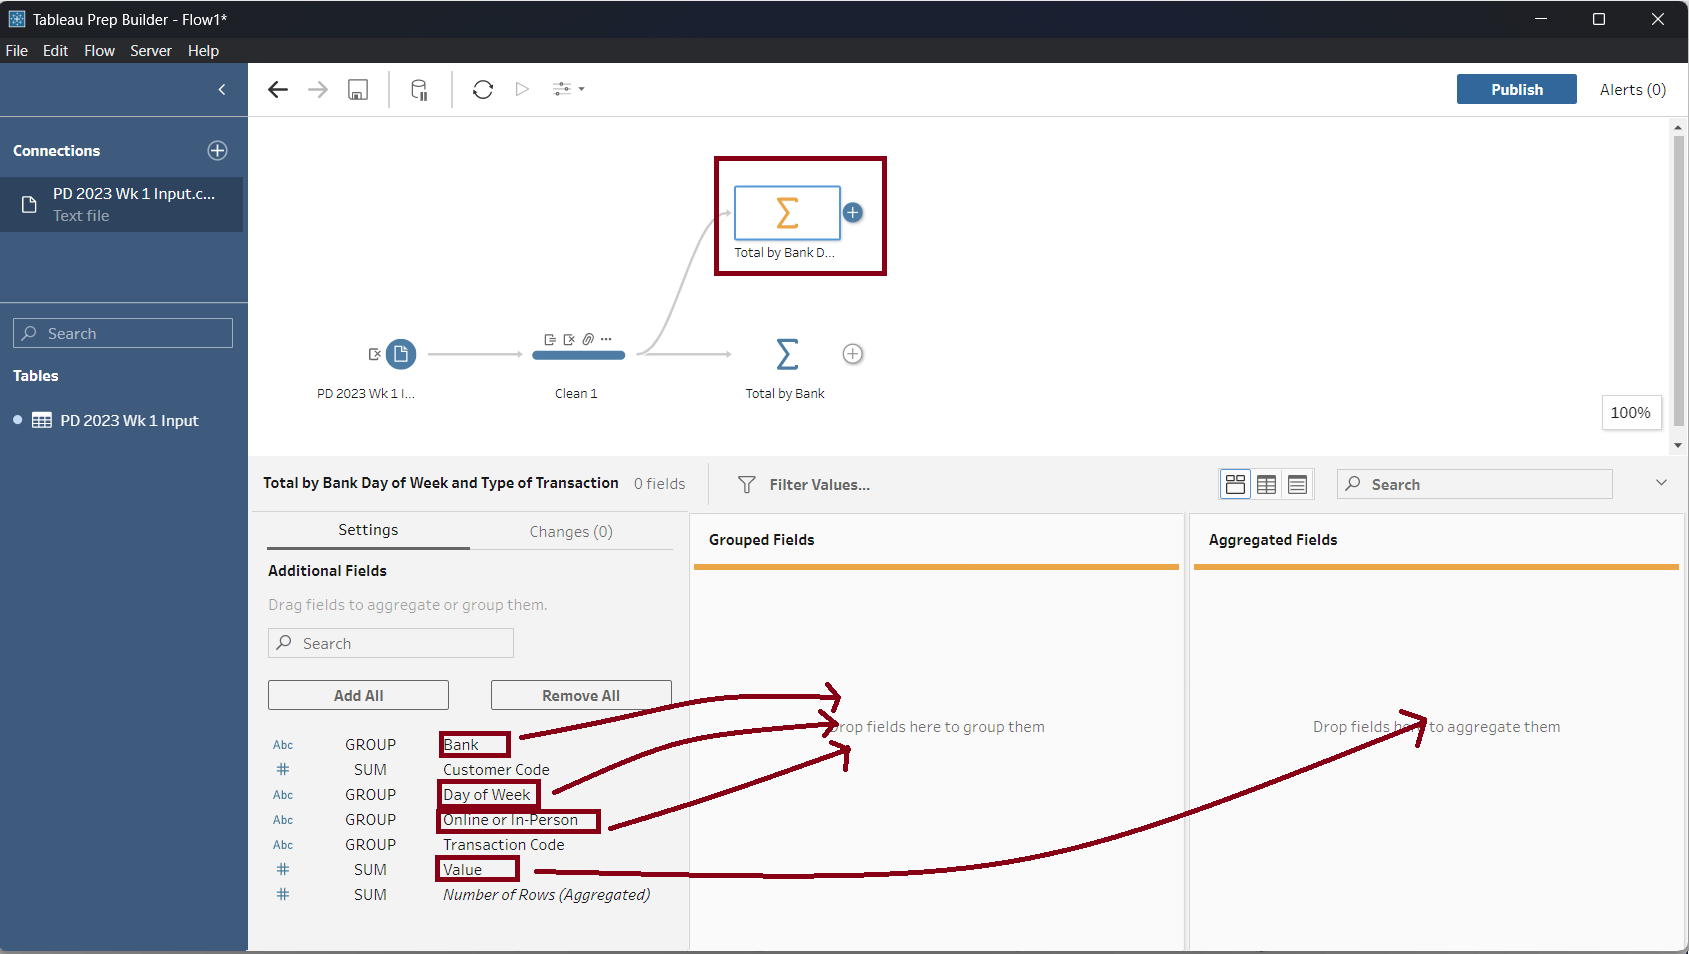Image resolution: width=1689 pixels, height=954 pixels.
Task: Open the GROUP aggregation dropdown for Bank
Action: coord(371,745)
